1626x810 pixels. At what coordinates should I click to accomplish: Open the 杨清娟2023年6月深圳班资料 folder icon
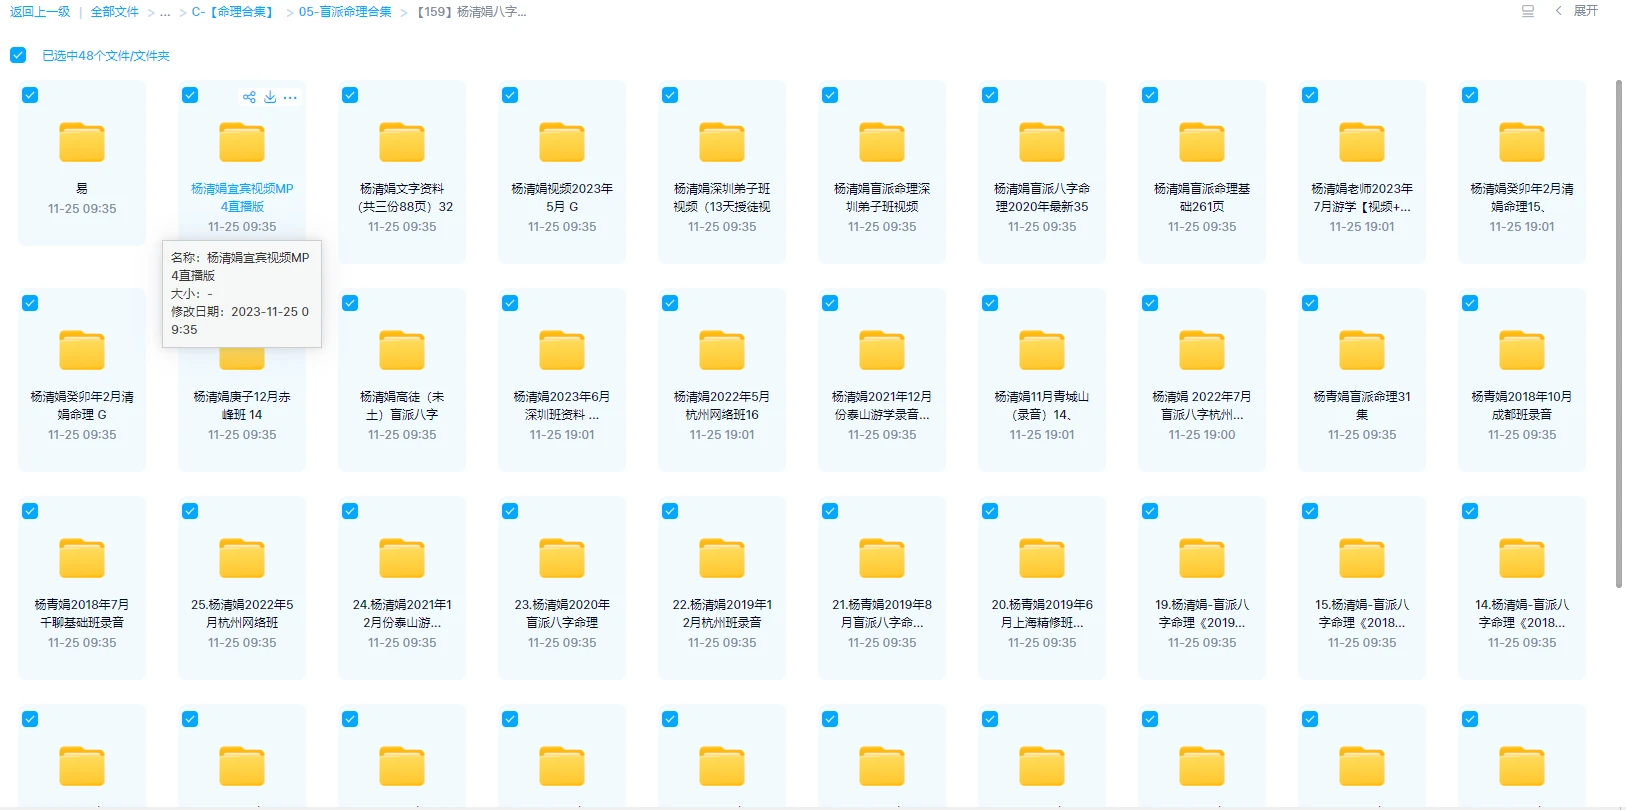point(562,350)
